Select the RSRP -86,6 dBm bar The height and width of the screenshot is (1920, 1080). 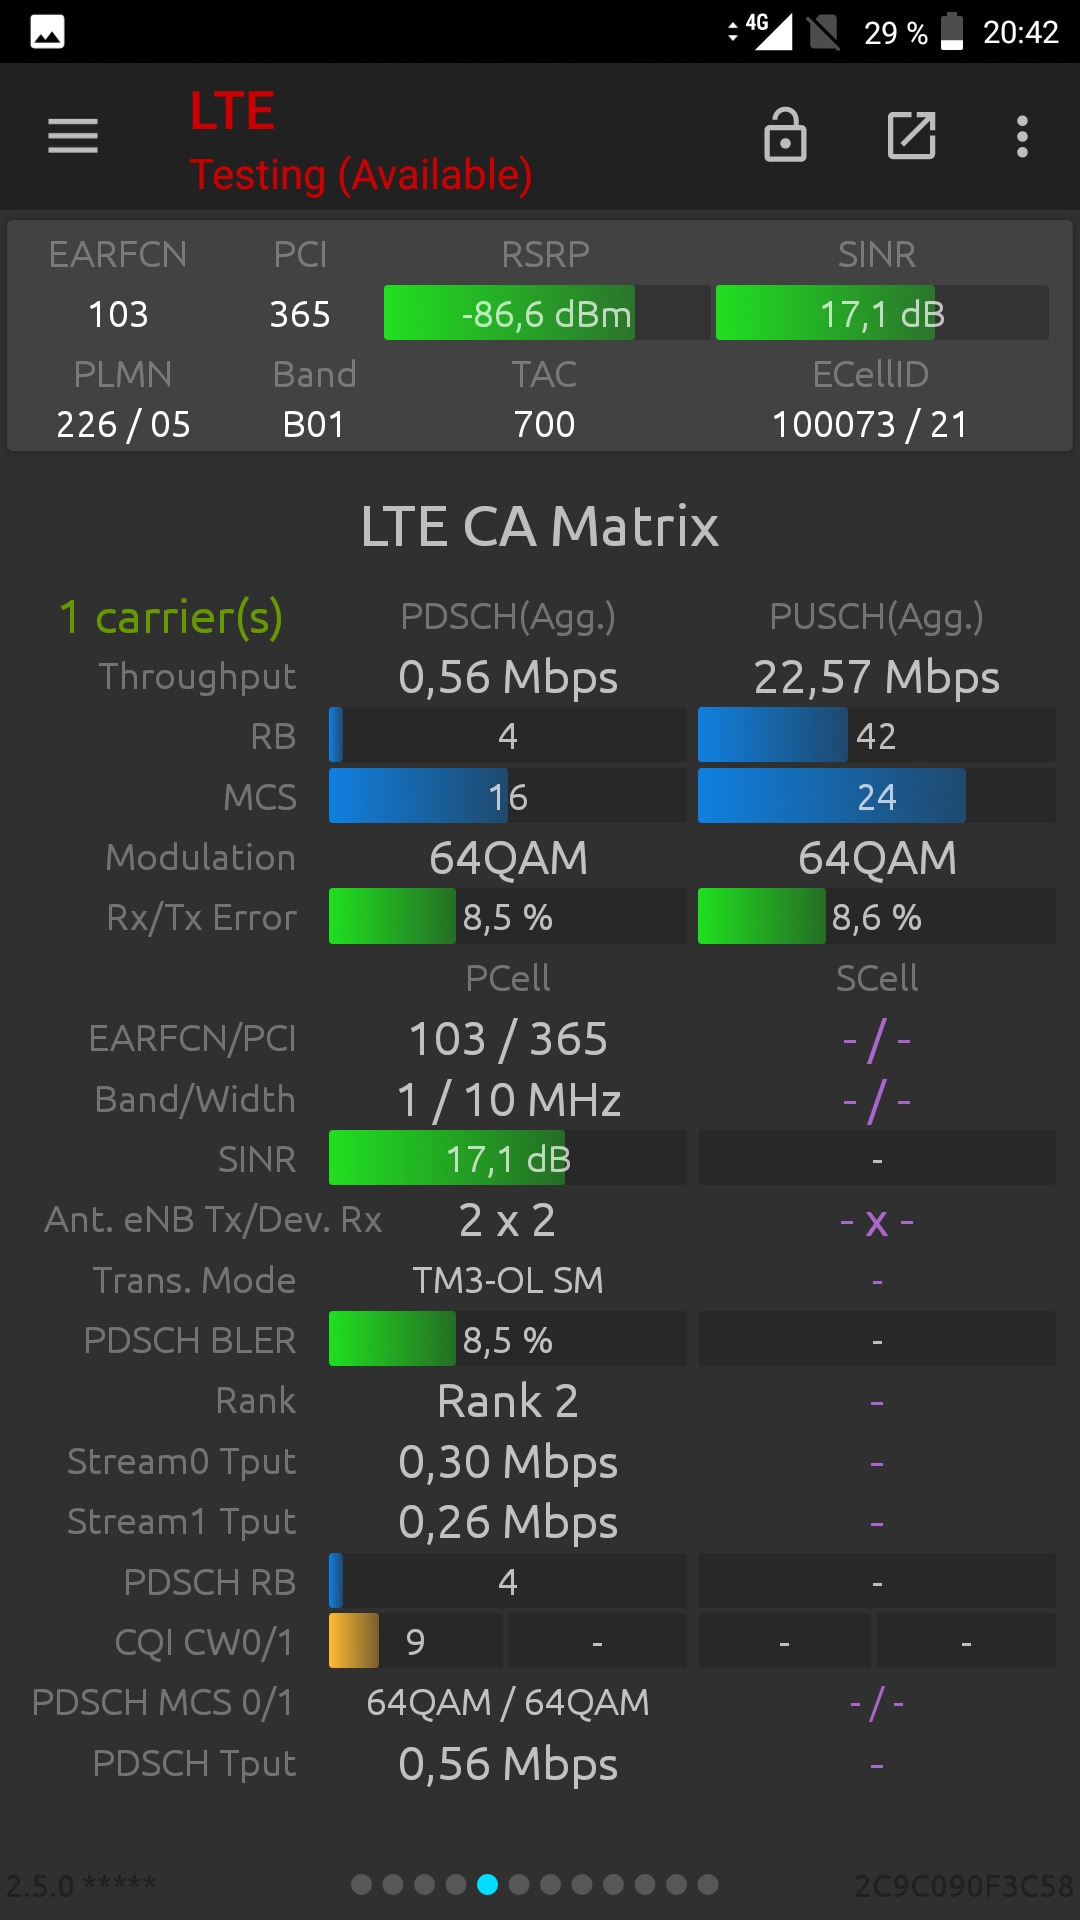[547, 313]
